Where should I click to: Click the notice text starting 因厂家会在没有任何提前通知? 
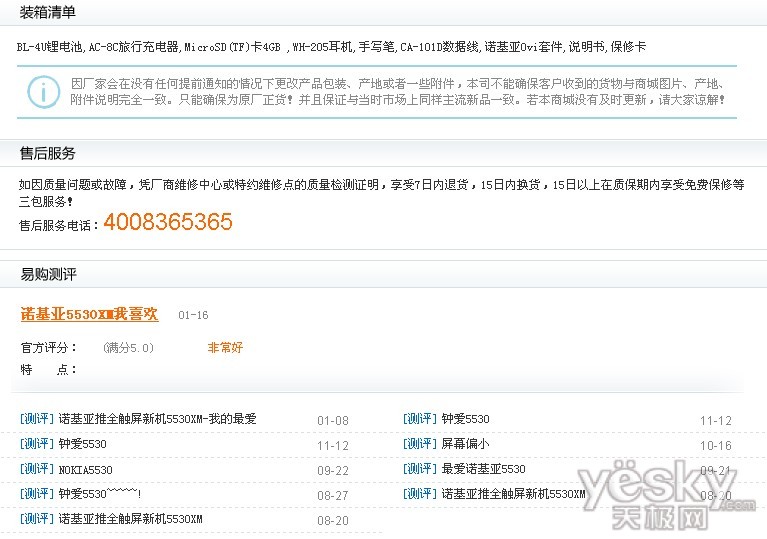[x=397, y=91]
